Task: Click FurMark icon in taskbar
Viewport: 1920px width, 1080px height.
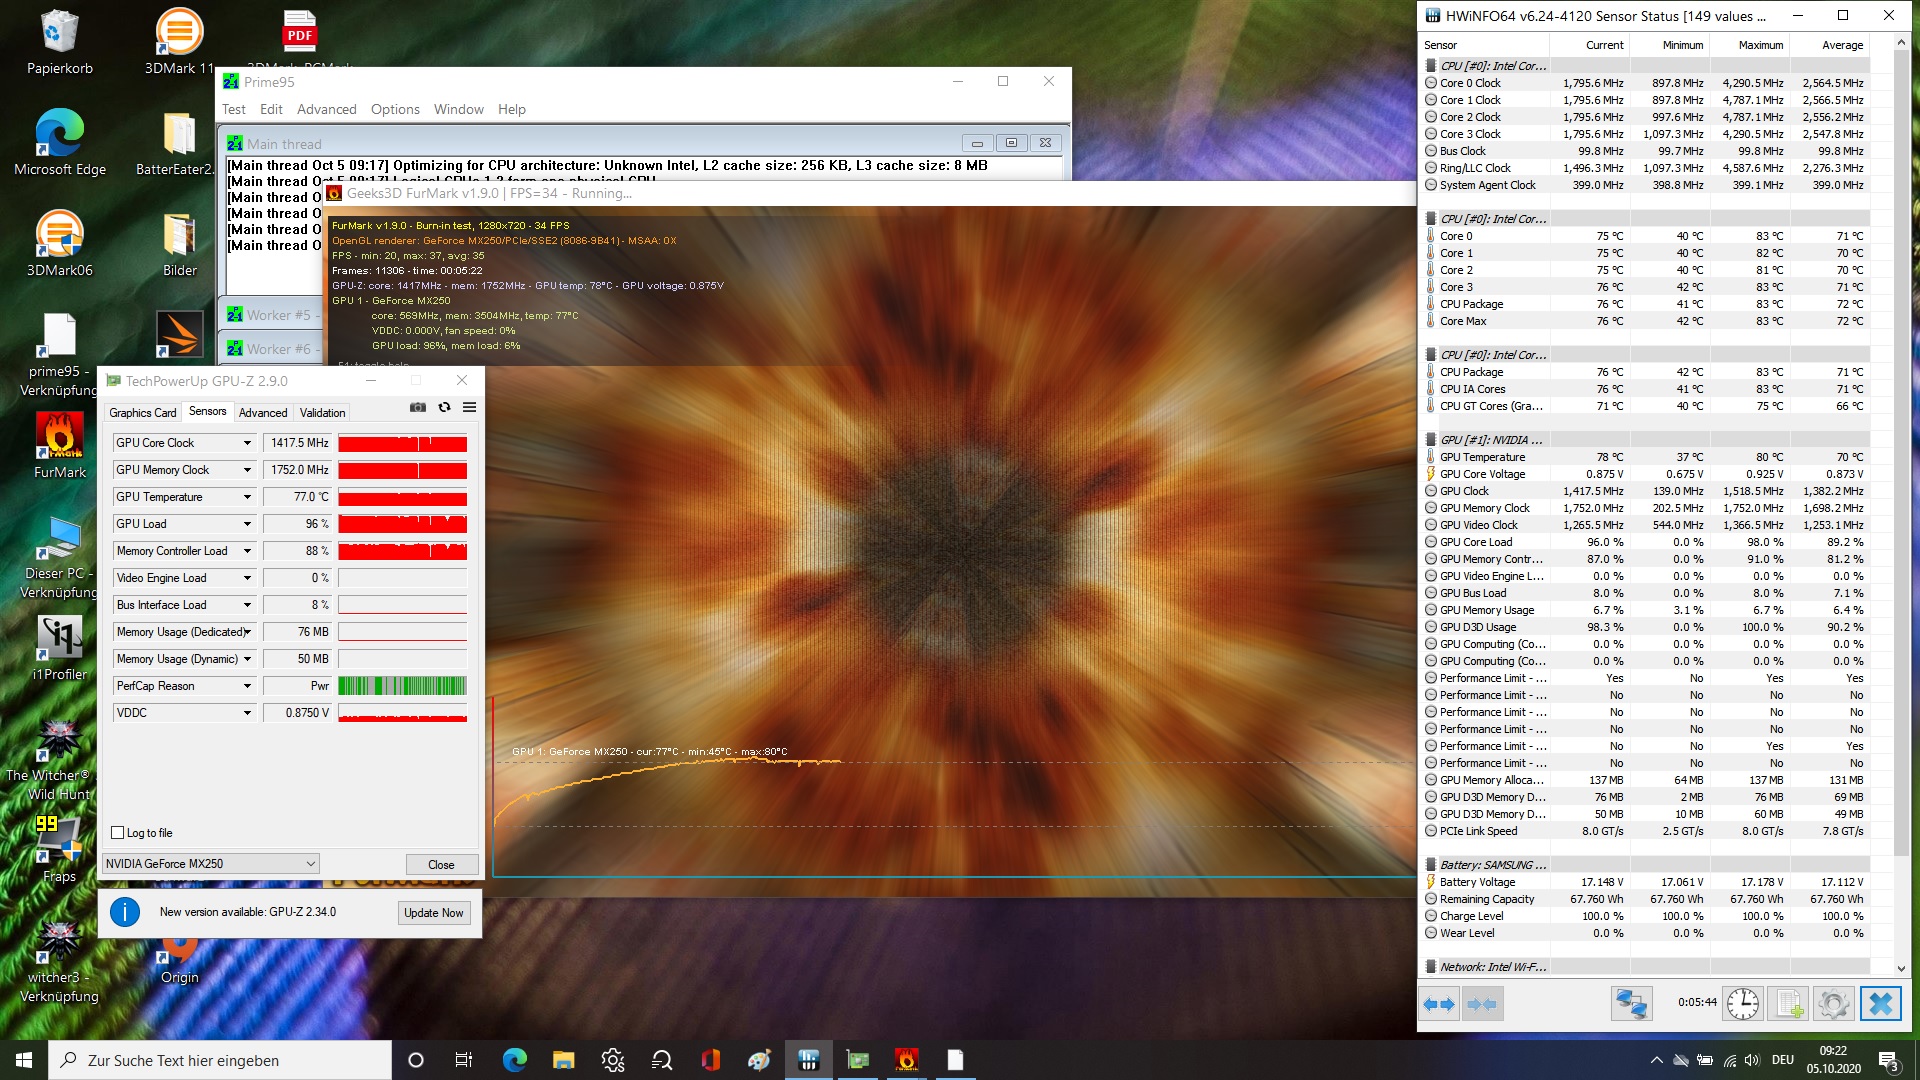Action: pos(906,1060)
